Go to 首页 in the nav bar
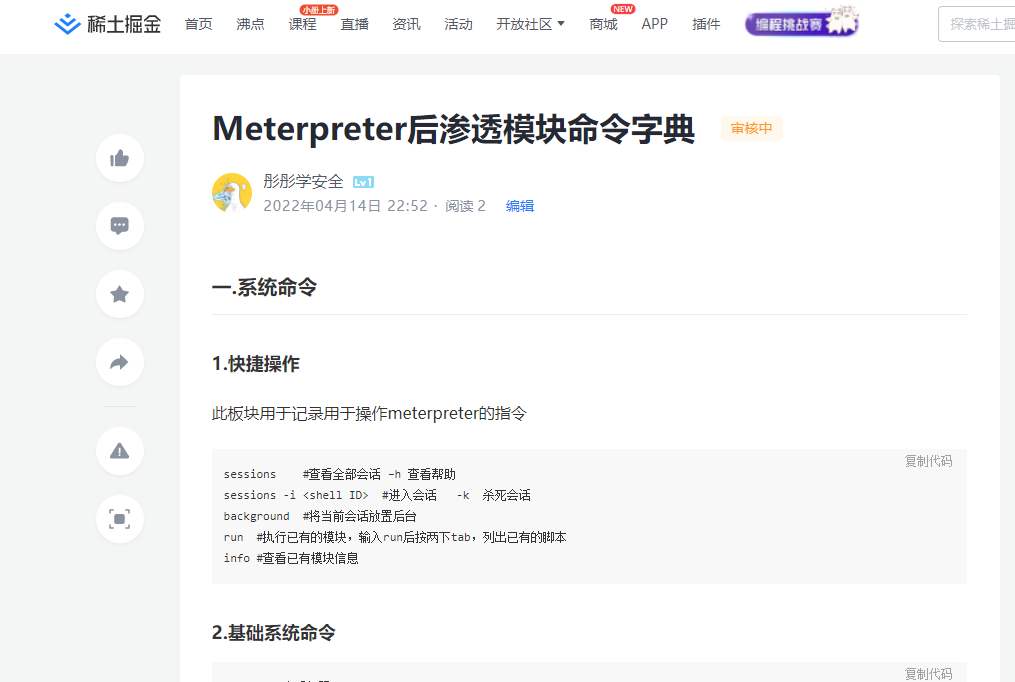This screenshot has height=682, width=1015. (199, 25)
